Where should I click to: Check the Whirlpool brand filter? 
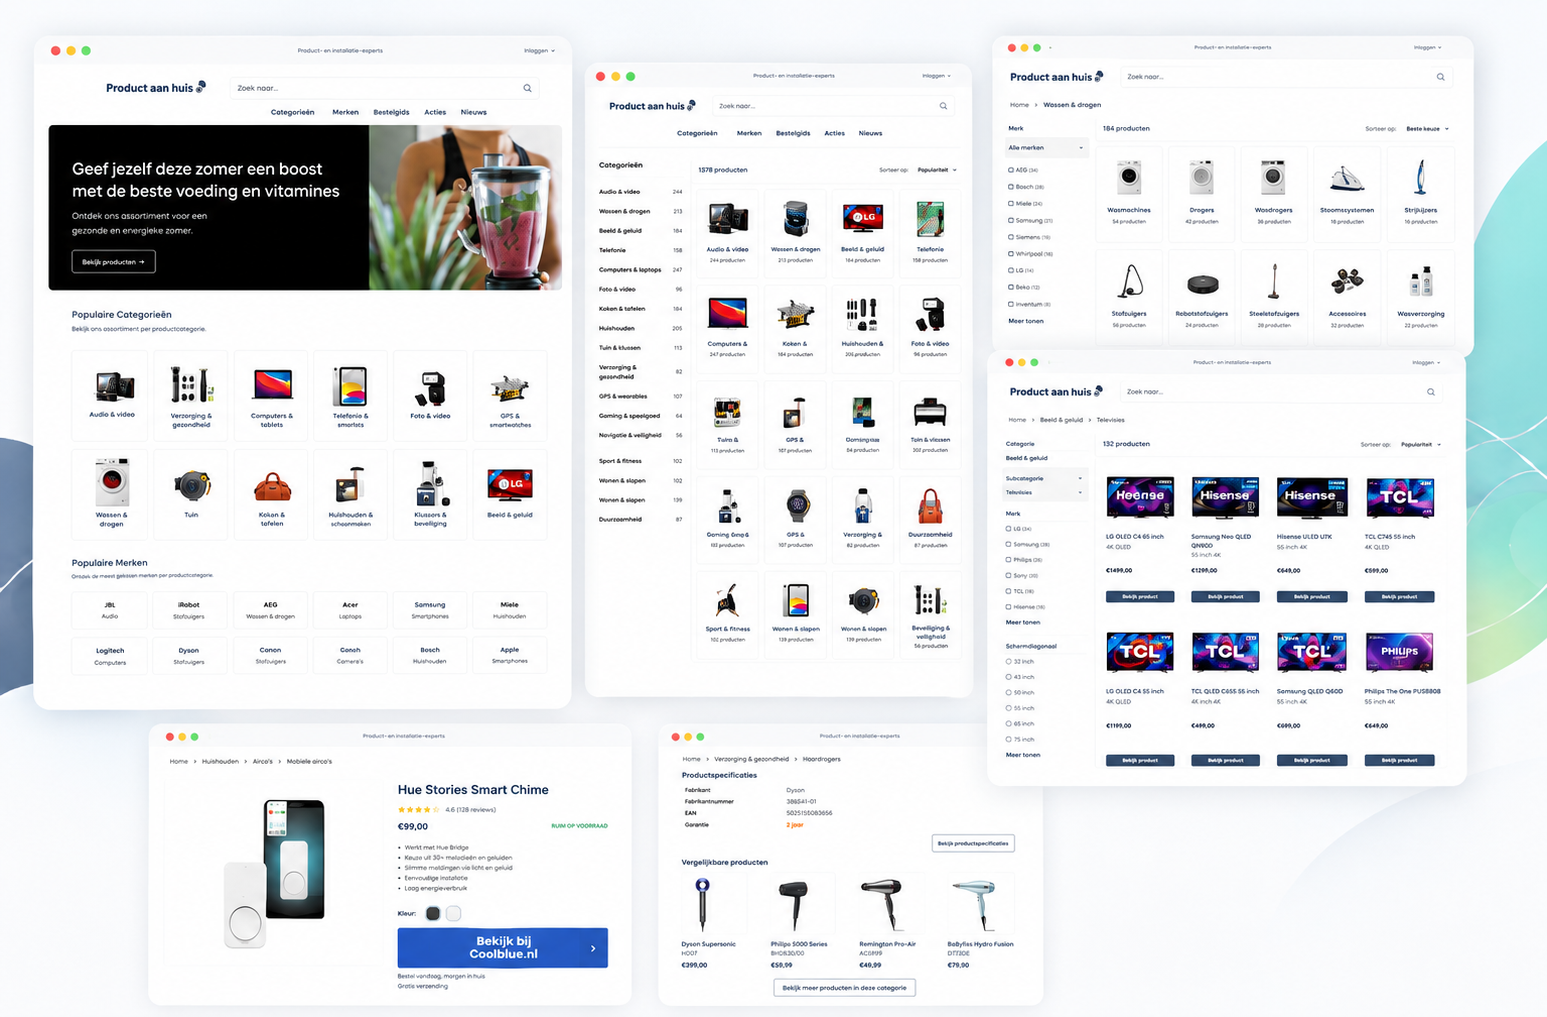click(1011, 254)
